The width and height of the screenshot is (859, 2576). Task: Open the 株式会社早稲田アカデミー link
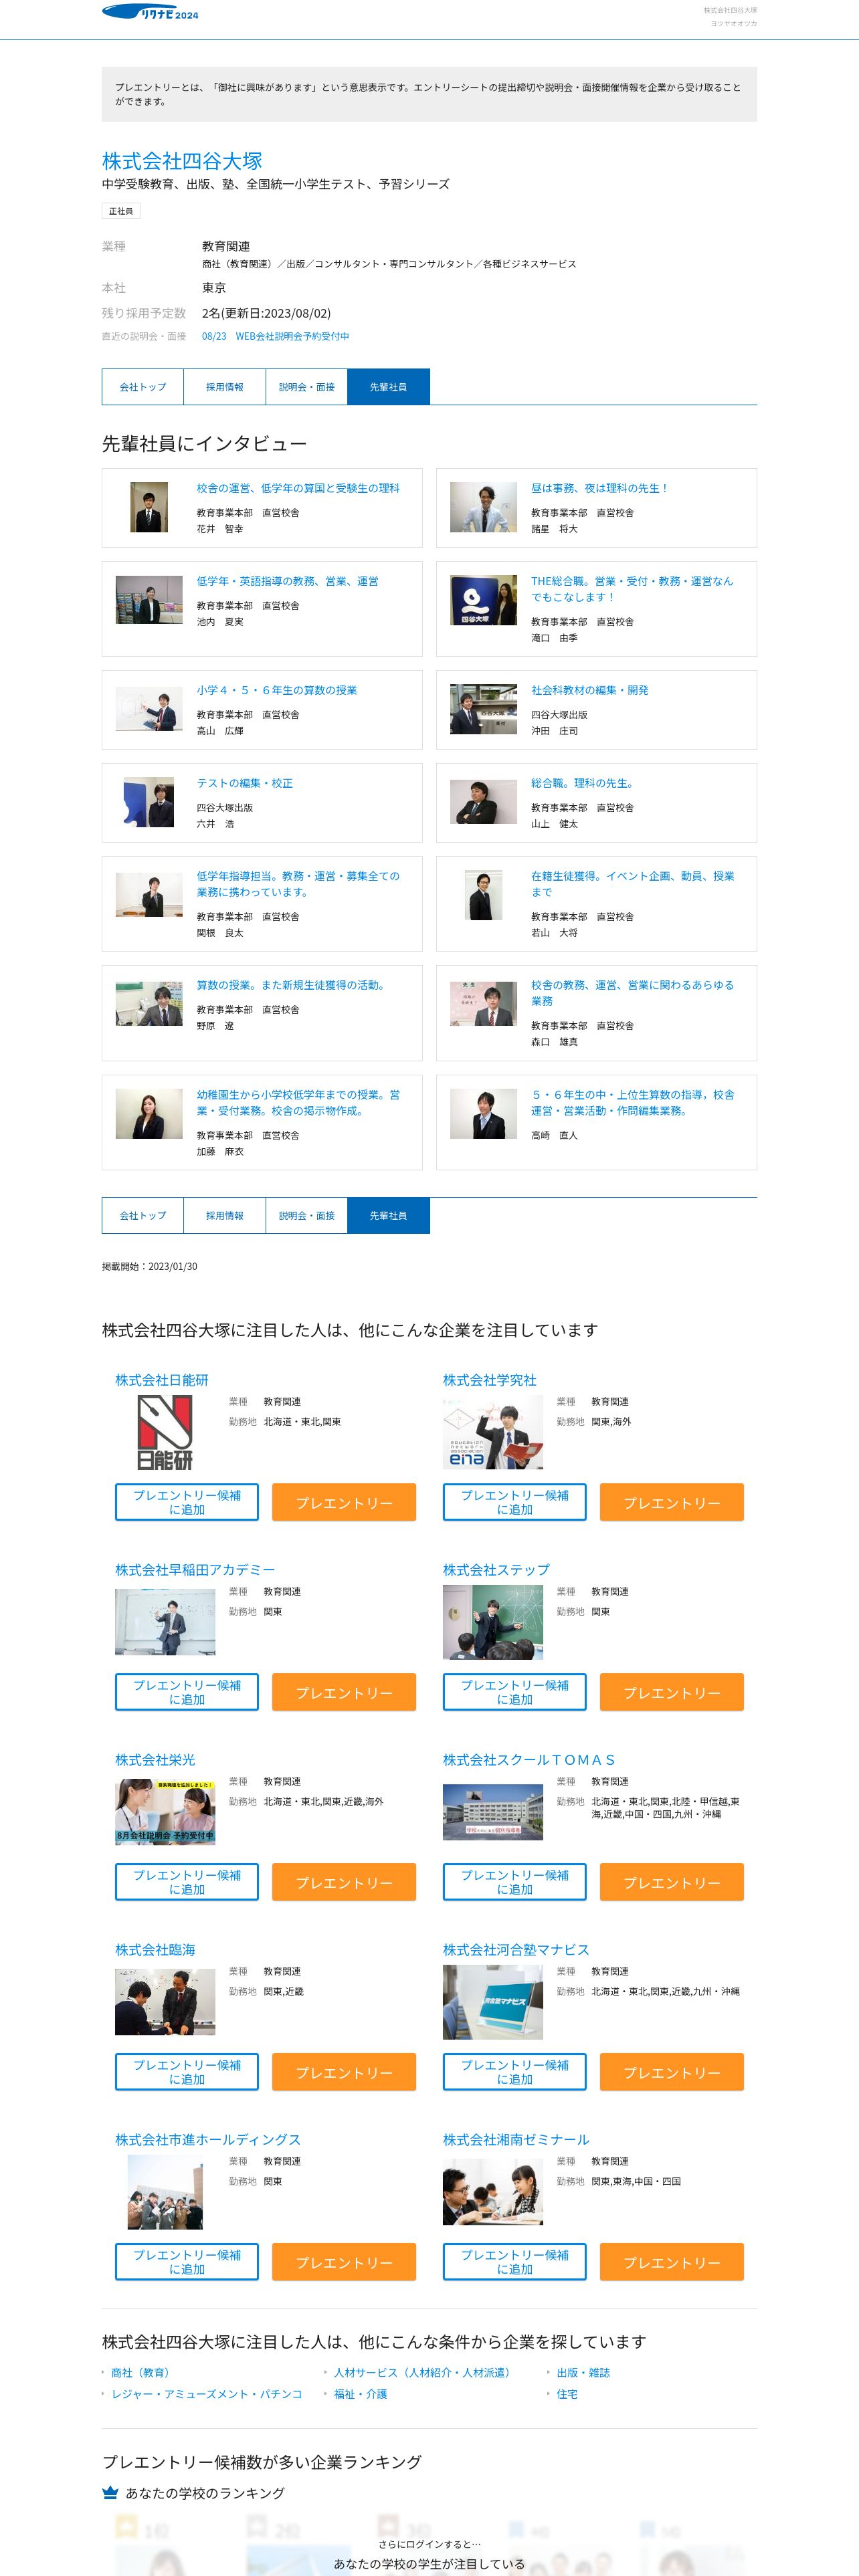click(195, 1569)
